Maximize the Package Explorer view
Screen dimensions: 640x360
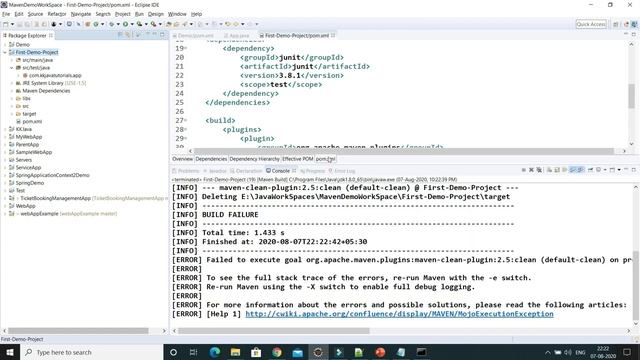(162, 35)
